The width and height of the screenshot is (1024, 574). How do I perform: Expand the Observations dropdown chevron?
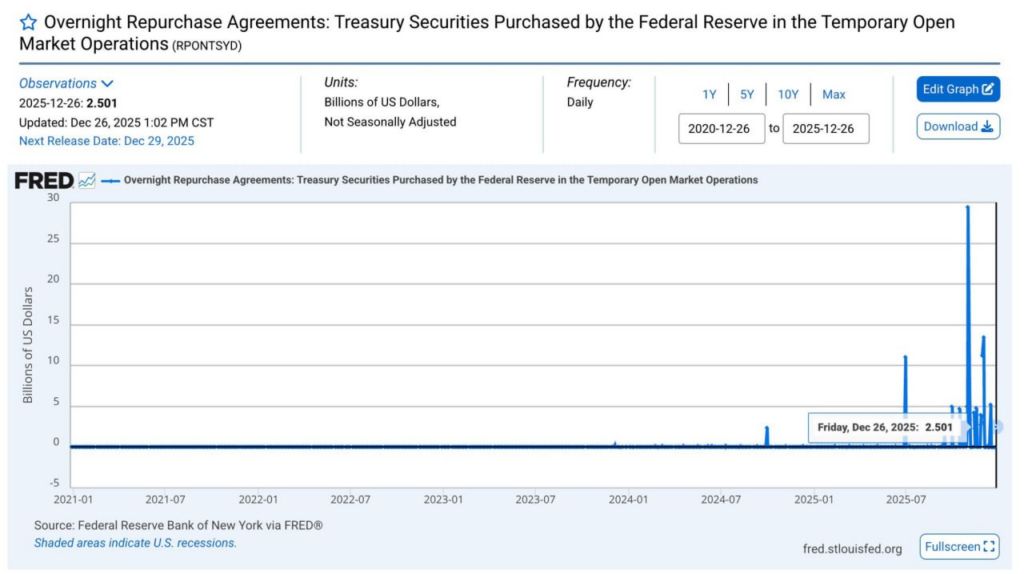(x=108, y=84)
